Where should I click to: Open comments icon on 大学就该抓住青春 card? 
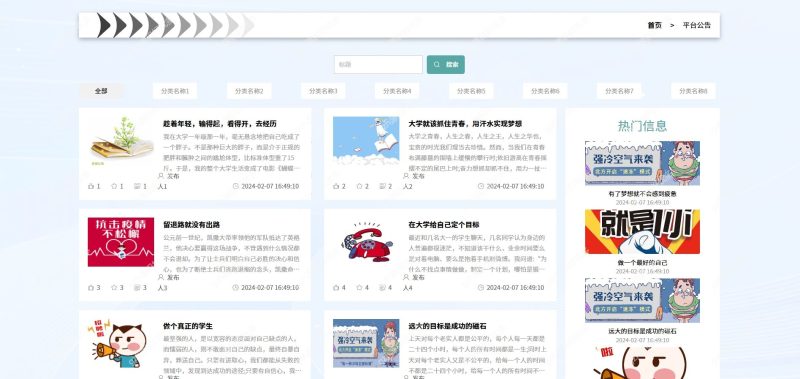click(383, 186)
